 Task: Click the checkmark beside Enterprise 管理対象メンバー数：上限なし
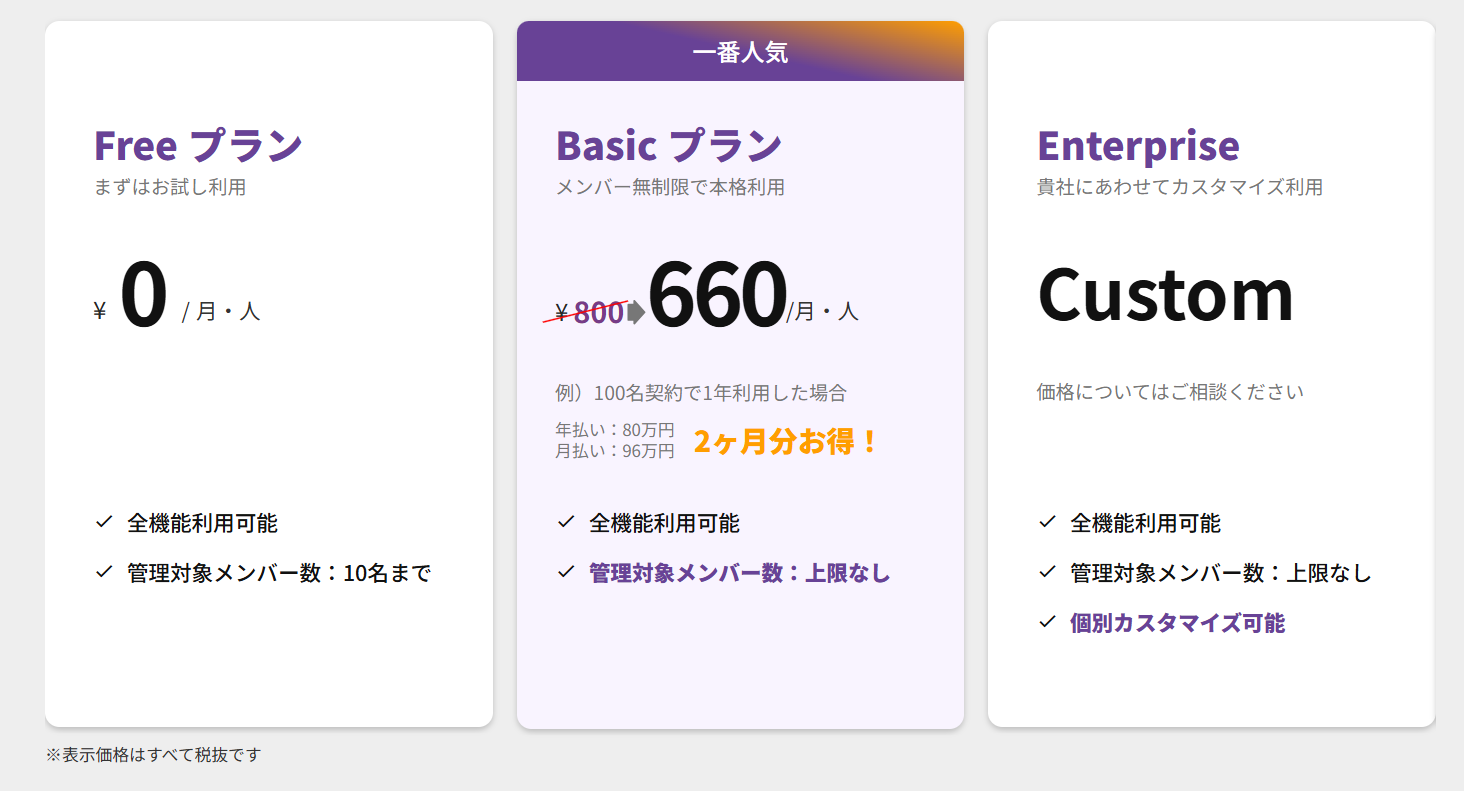point(1047,572)
